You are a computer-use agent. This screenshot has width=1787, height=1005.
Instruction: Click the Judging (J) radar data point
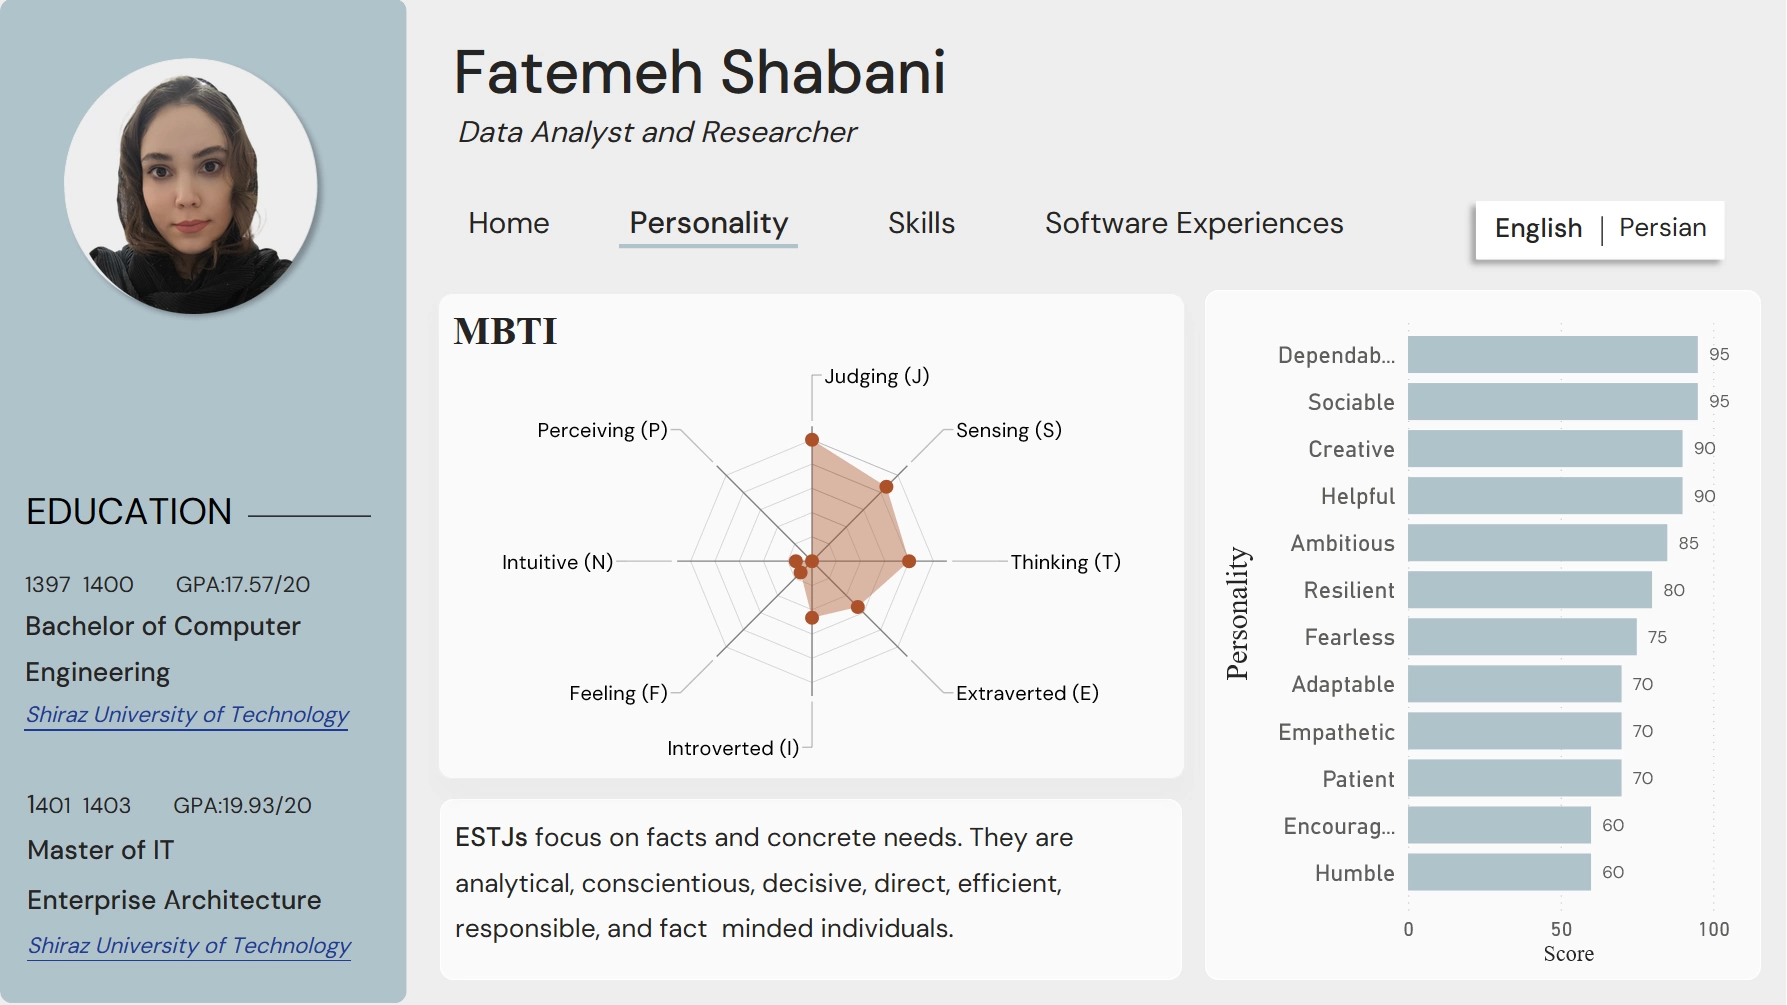click(812, 440)
